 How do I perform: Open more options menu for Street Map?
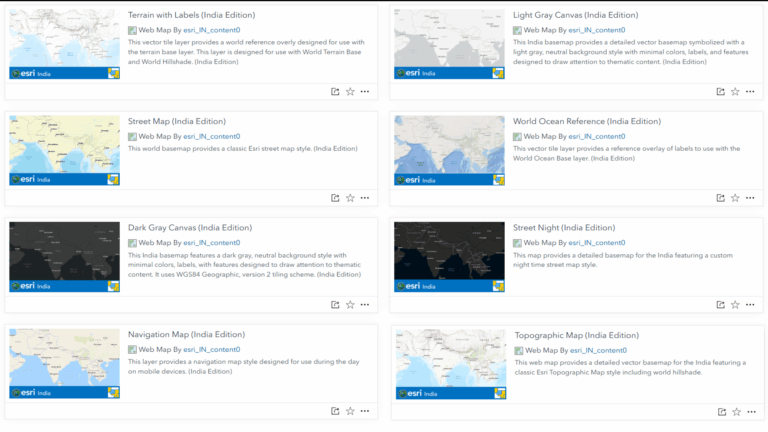(365, 198)
